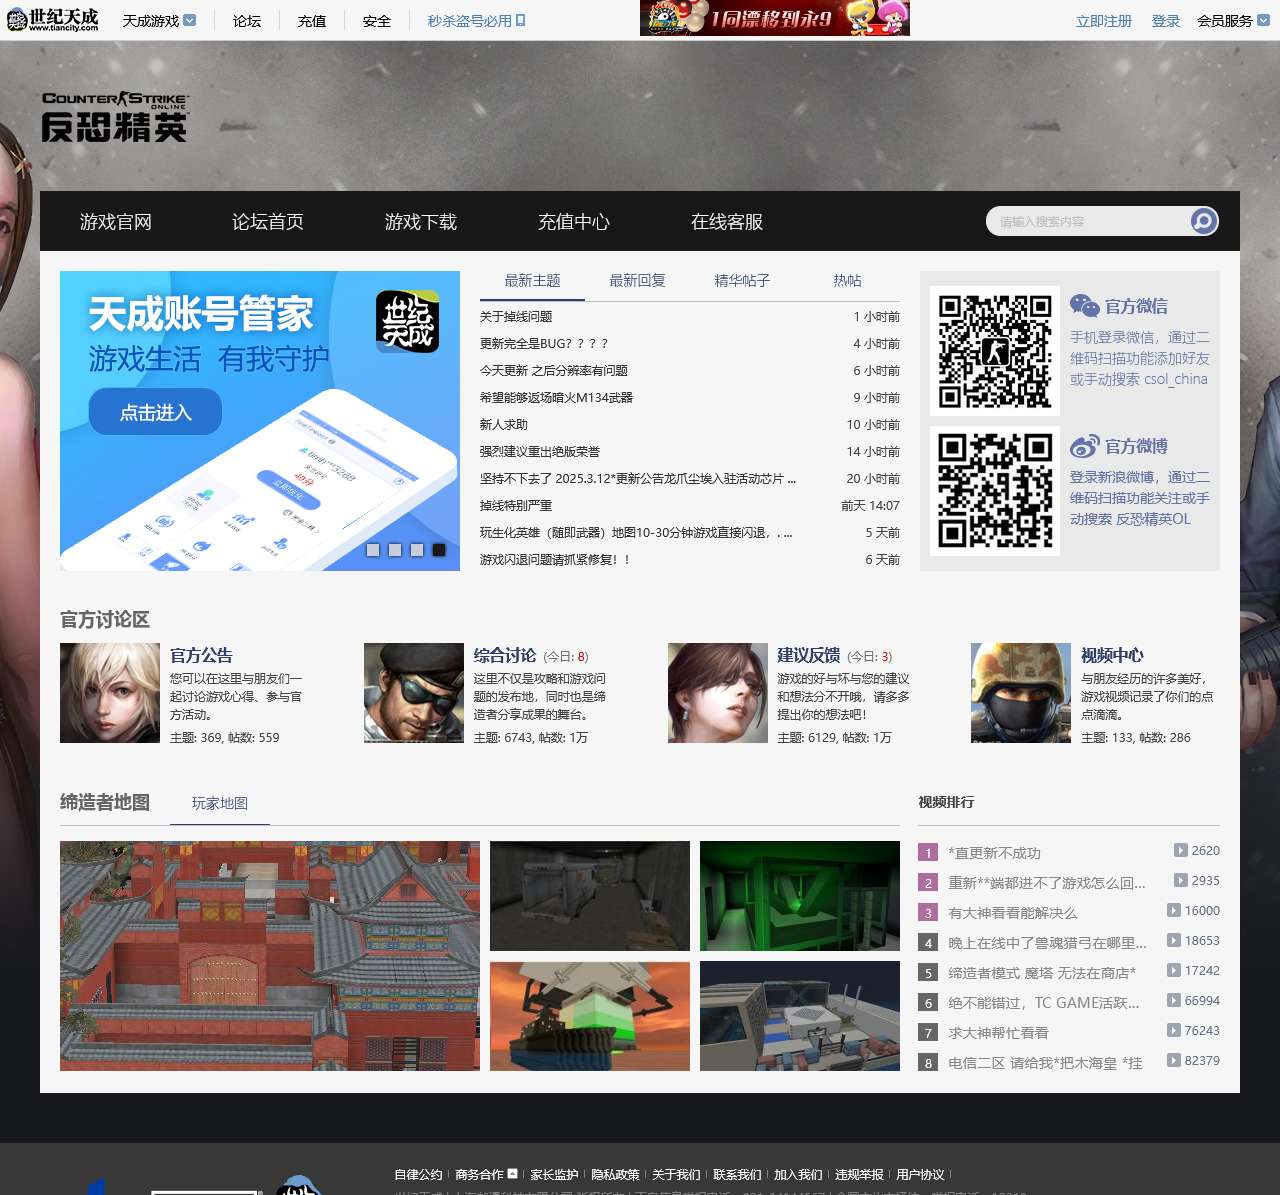This screenshot has width=1280, height=1195.
Task: Click the search input field
Action: [1088, 221]
